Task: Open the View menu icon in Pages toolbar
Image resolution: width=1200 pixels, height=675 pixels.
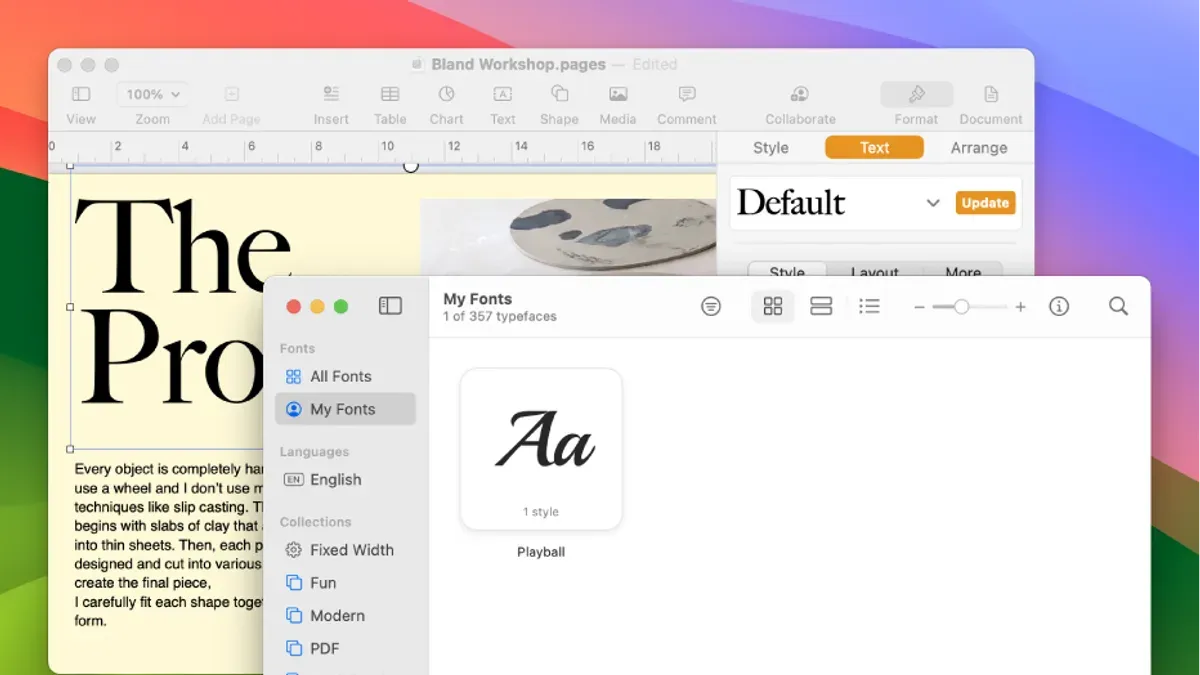Action: [81, 94]
